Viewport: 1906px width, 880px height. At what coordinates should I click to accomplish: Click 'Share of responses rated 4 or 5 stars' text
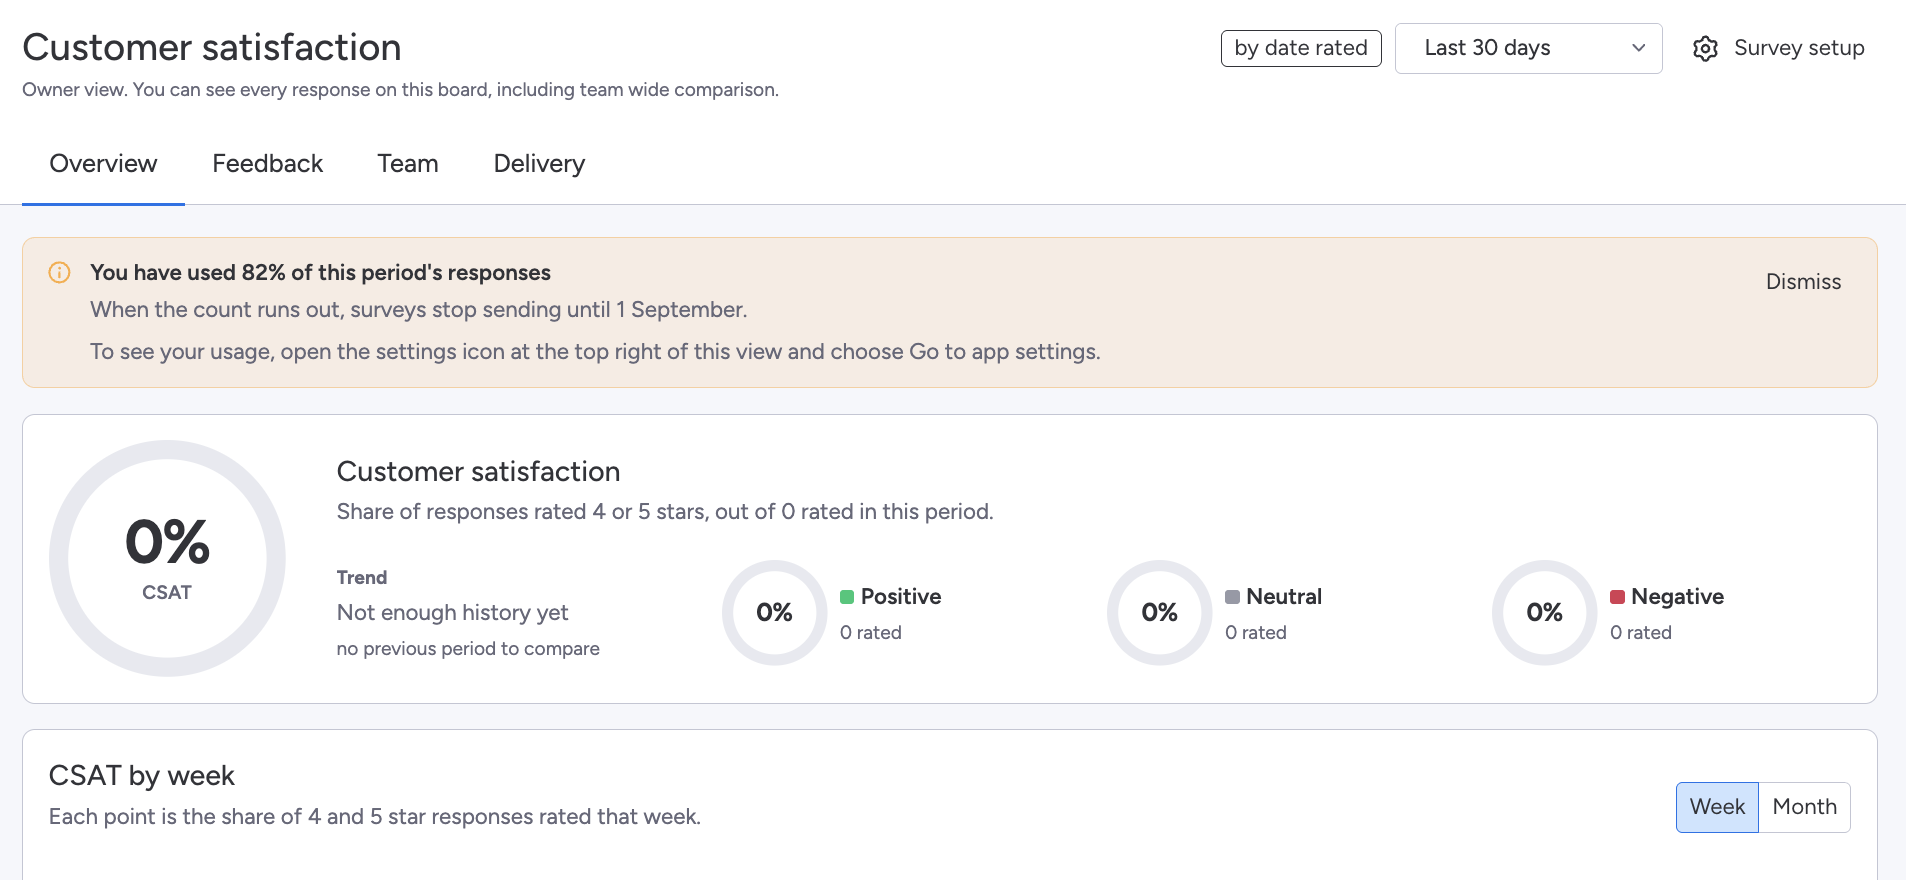click(x=665, y=512)
